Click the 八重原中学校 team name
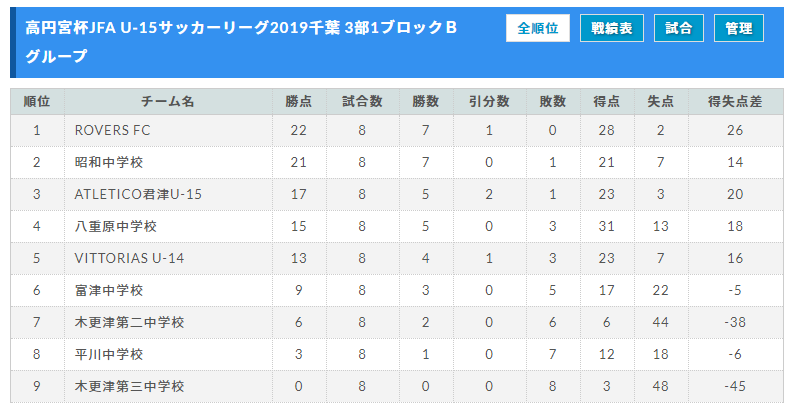791x410 pixels. [116, 226]
